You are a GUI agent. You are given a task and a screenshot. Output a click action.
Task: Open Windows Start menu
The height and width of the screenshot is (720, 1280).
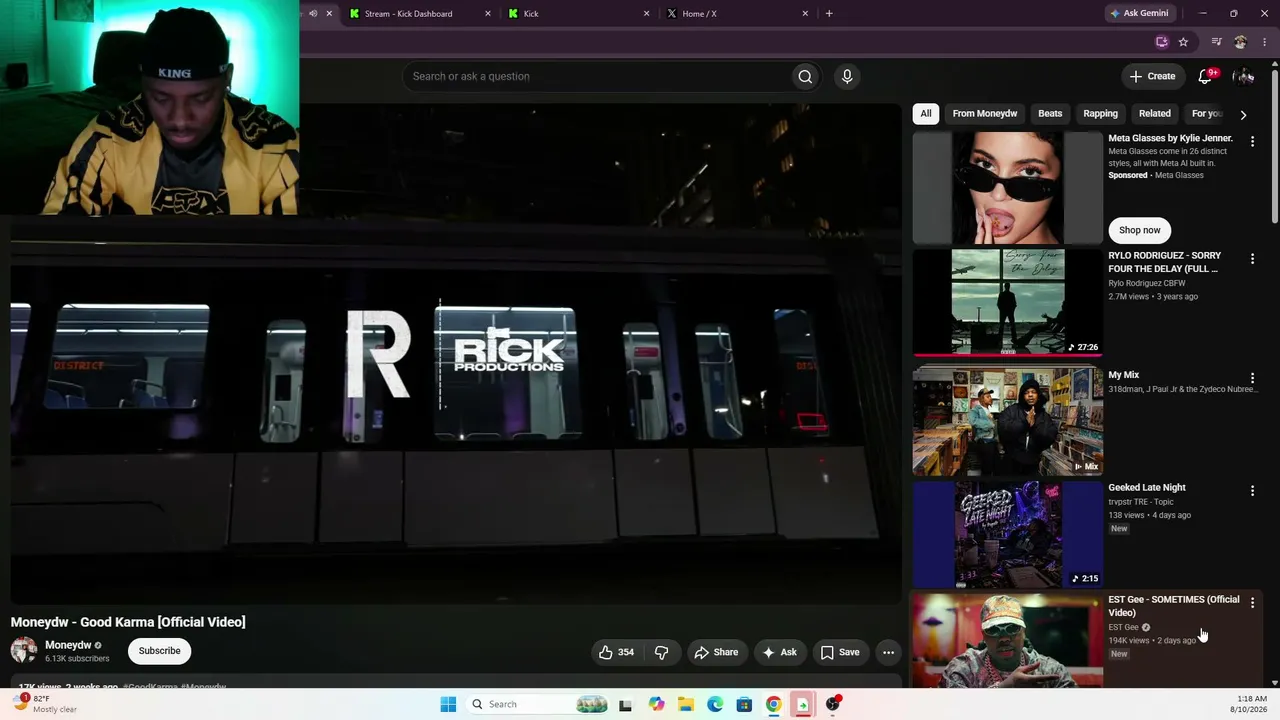coord(448,704)
